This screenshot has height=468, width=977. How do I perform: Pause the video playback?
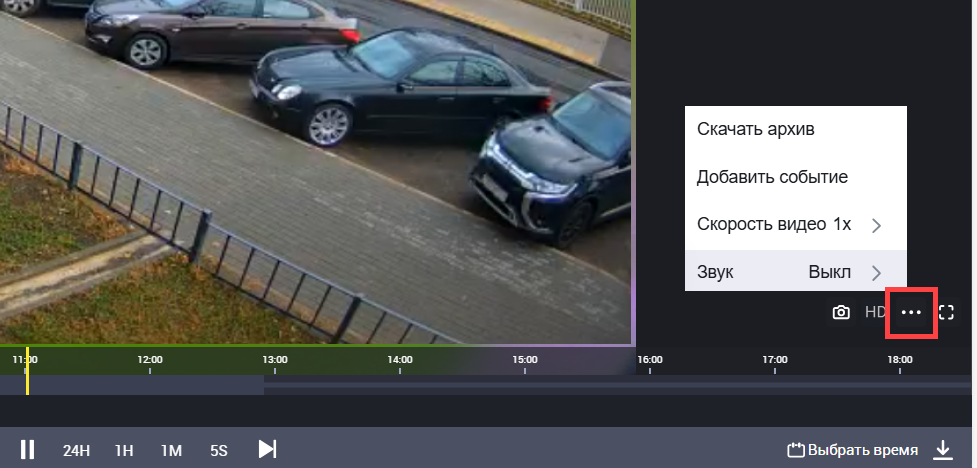click(x=28, y=450)
